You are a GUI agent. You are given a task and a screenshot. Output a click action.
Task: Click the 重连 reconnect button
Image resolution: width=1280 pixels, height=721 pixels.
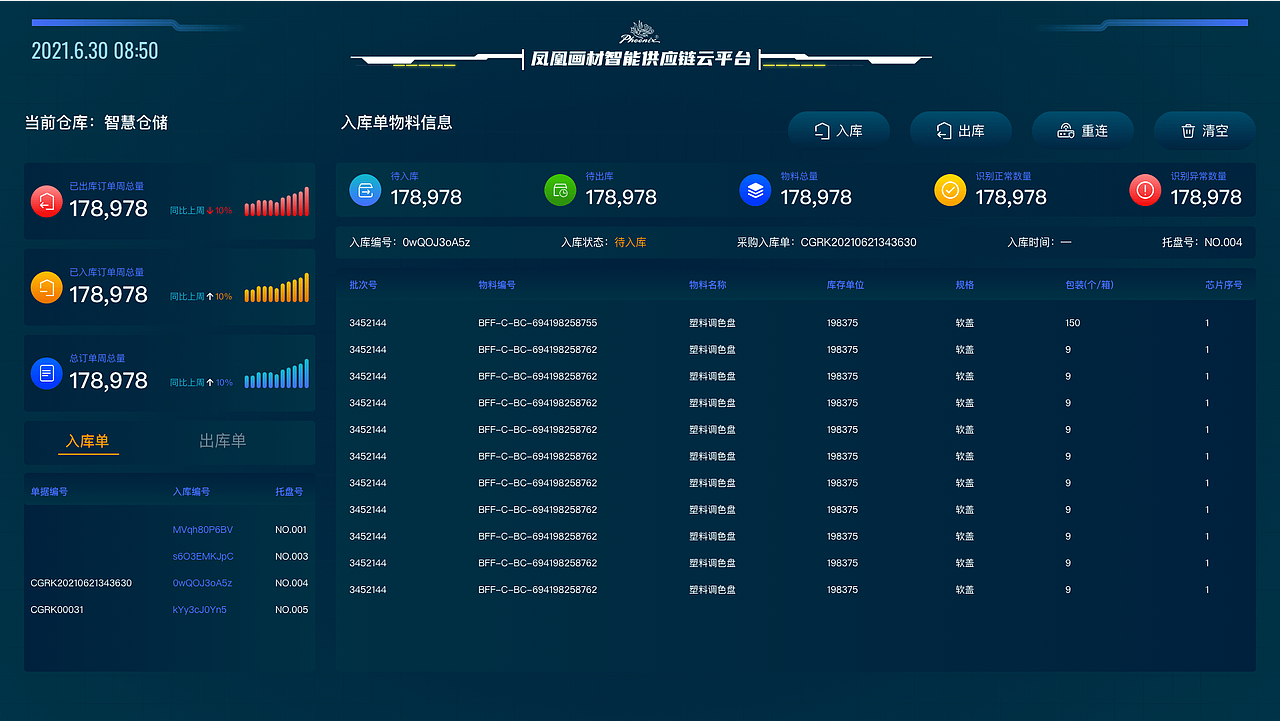coord(1083,131)
